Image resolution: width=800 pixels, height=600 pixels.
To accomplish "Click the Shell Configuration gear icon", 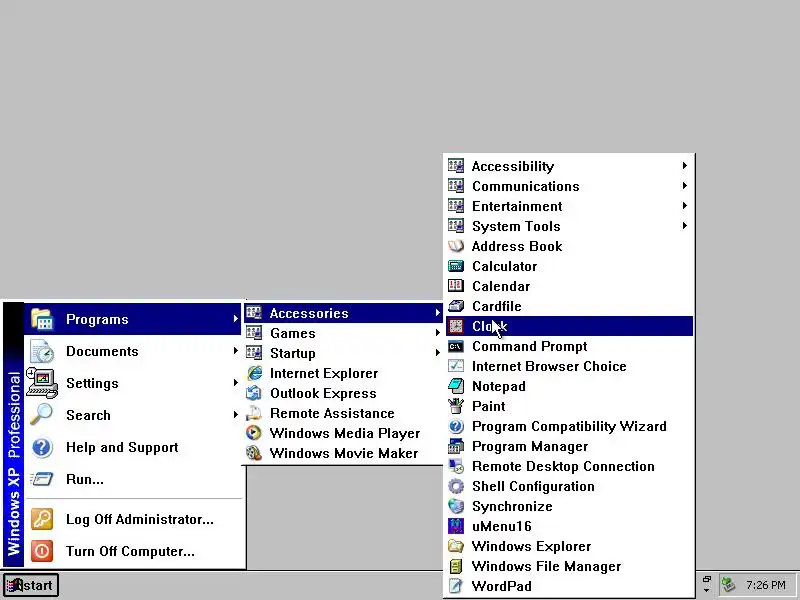I will [x=456, y=486].
